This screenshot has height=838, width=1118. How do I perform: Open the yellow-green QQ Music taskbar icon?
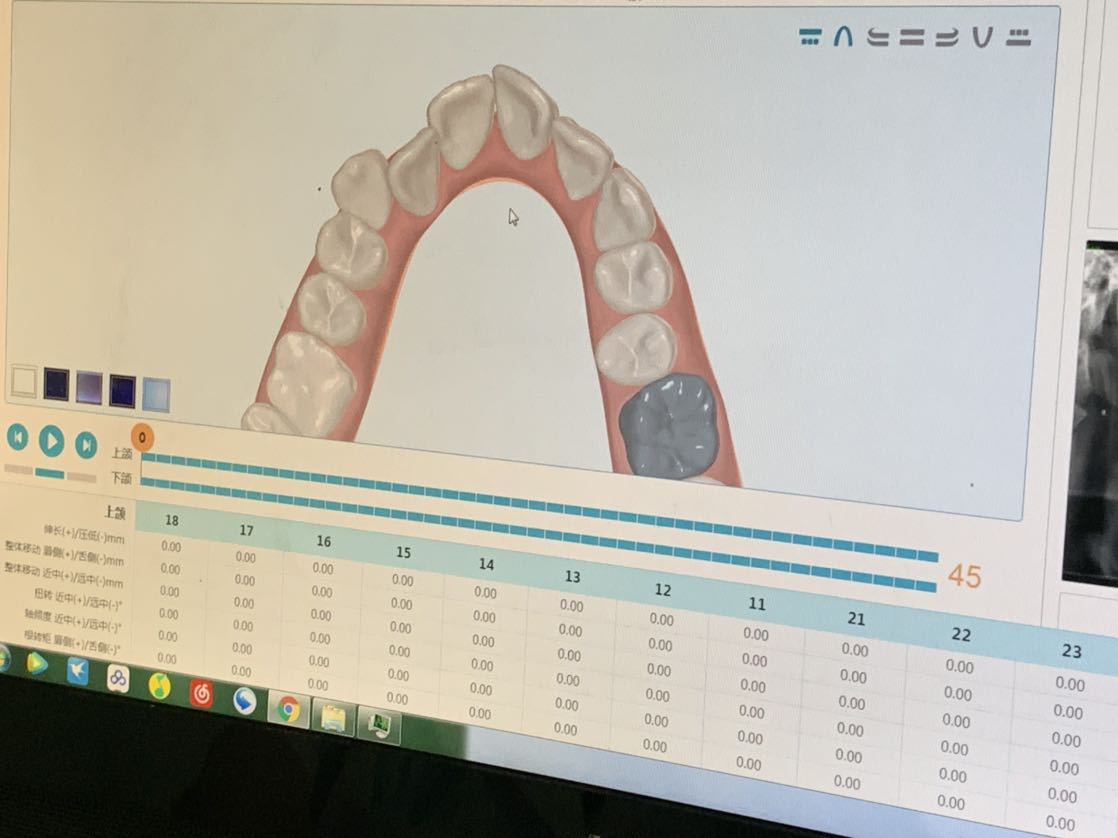(x=160, y=685)
